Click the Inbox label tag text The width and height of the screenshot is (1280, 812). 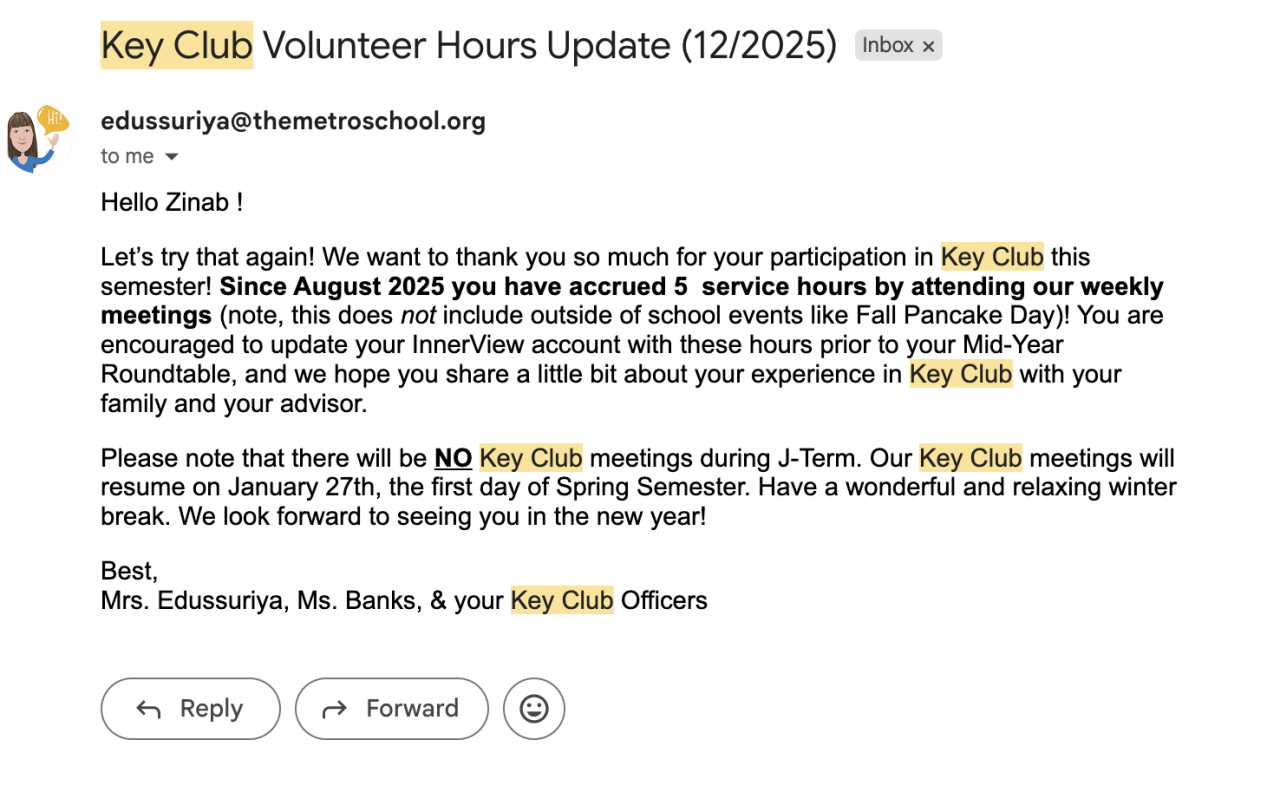pos(887,46)
